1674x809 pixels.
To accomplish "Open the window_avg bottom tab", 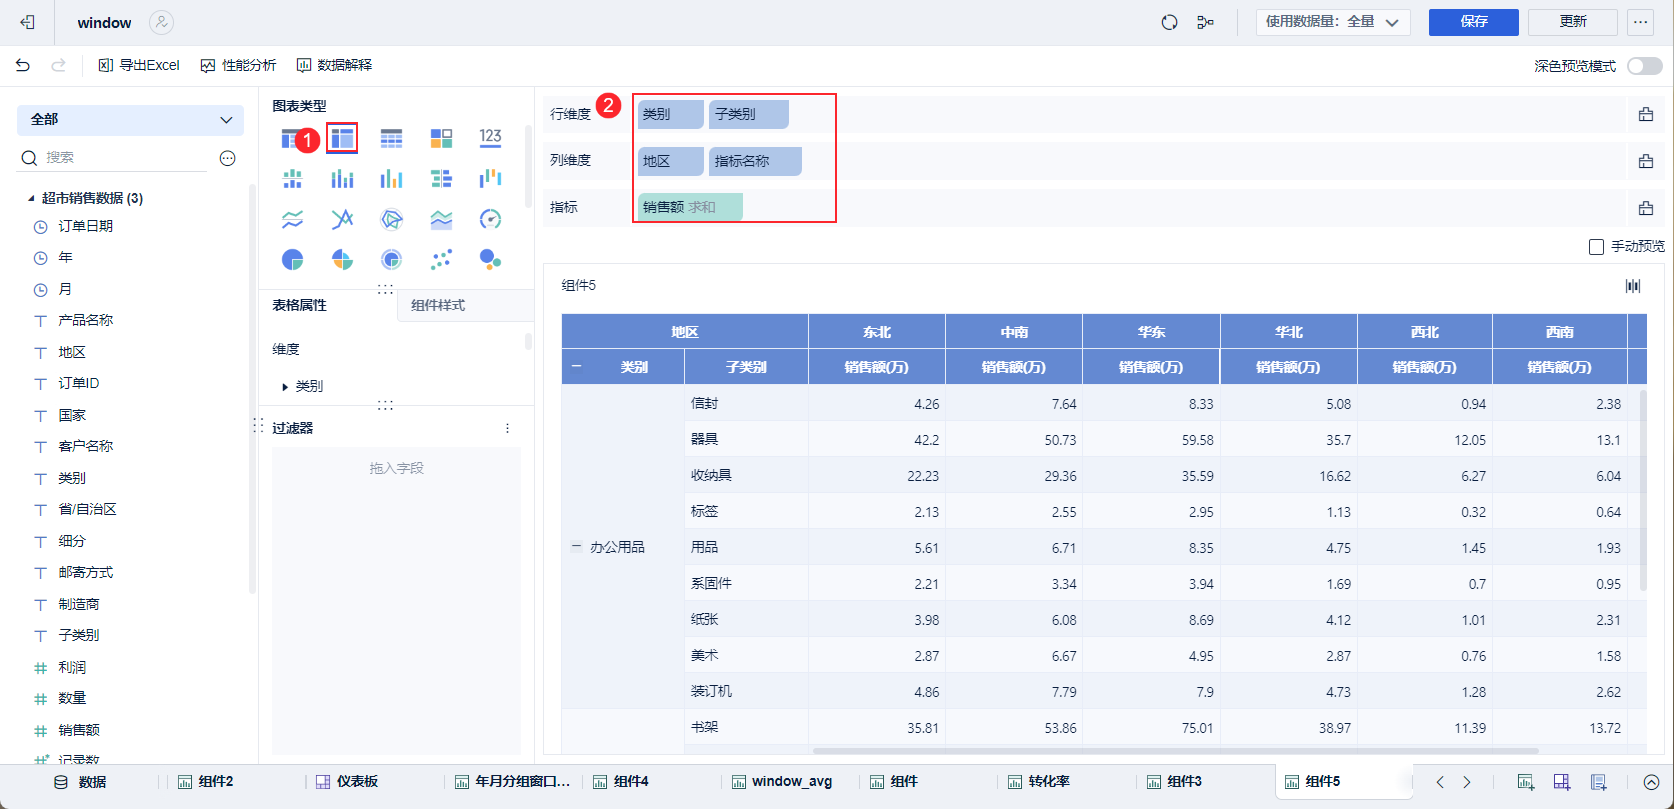I will coord(782,782).
